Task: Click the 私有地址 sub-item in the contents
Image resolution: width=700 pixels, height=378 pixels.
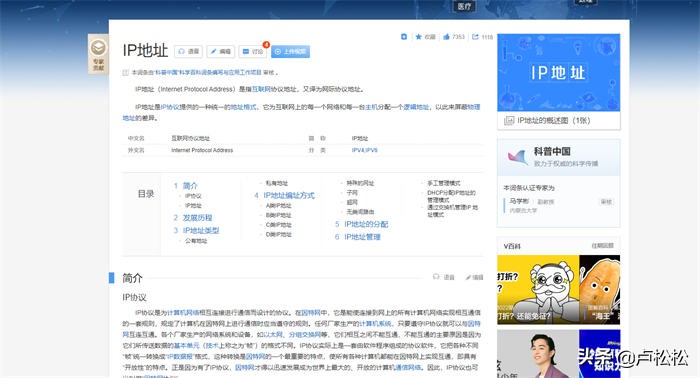Action: tap(277, 183)
